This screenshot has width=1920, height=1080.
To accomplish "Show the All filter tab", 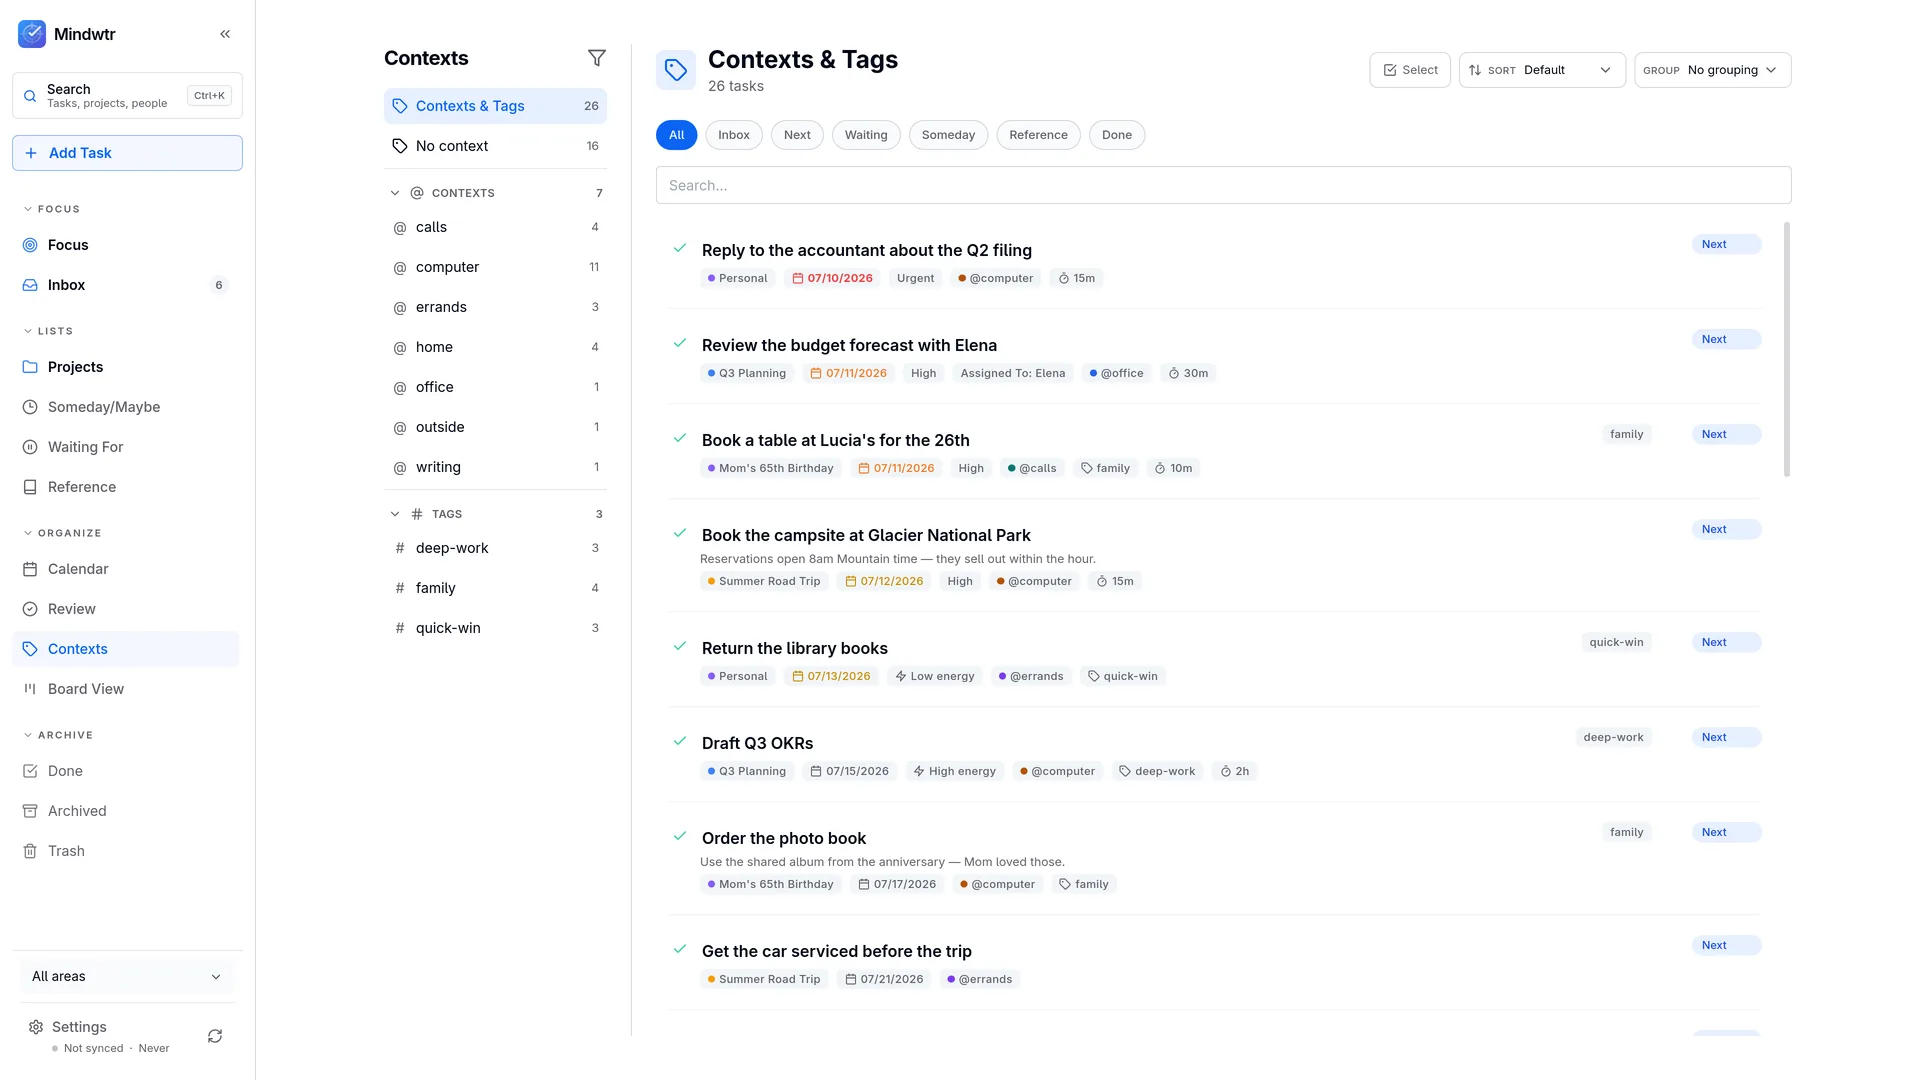I will 677,135.
